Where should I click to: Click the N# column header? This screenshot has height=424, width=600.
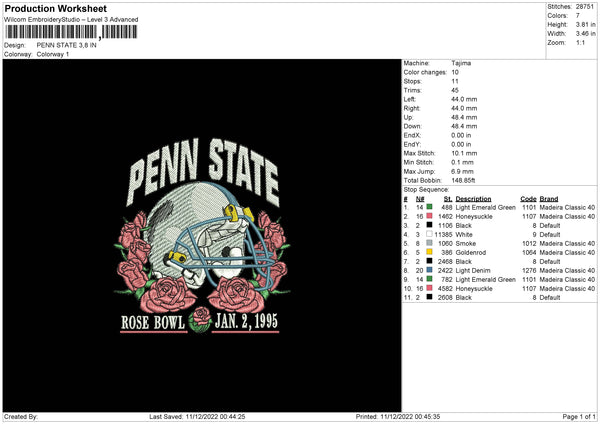pyautogui.click(x=420, y=199)
